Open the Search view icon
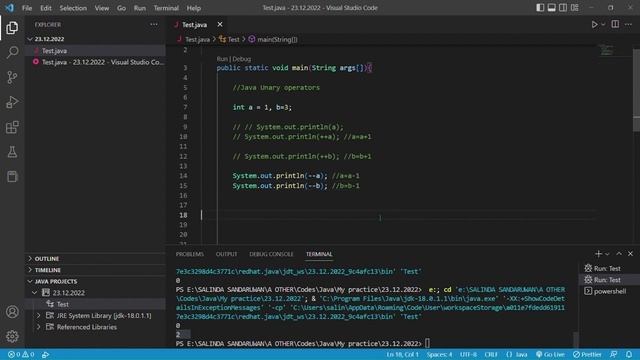 (x=12, y=52)
